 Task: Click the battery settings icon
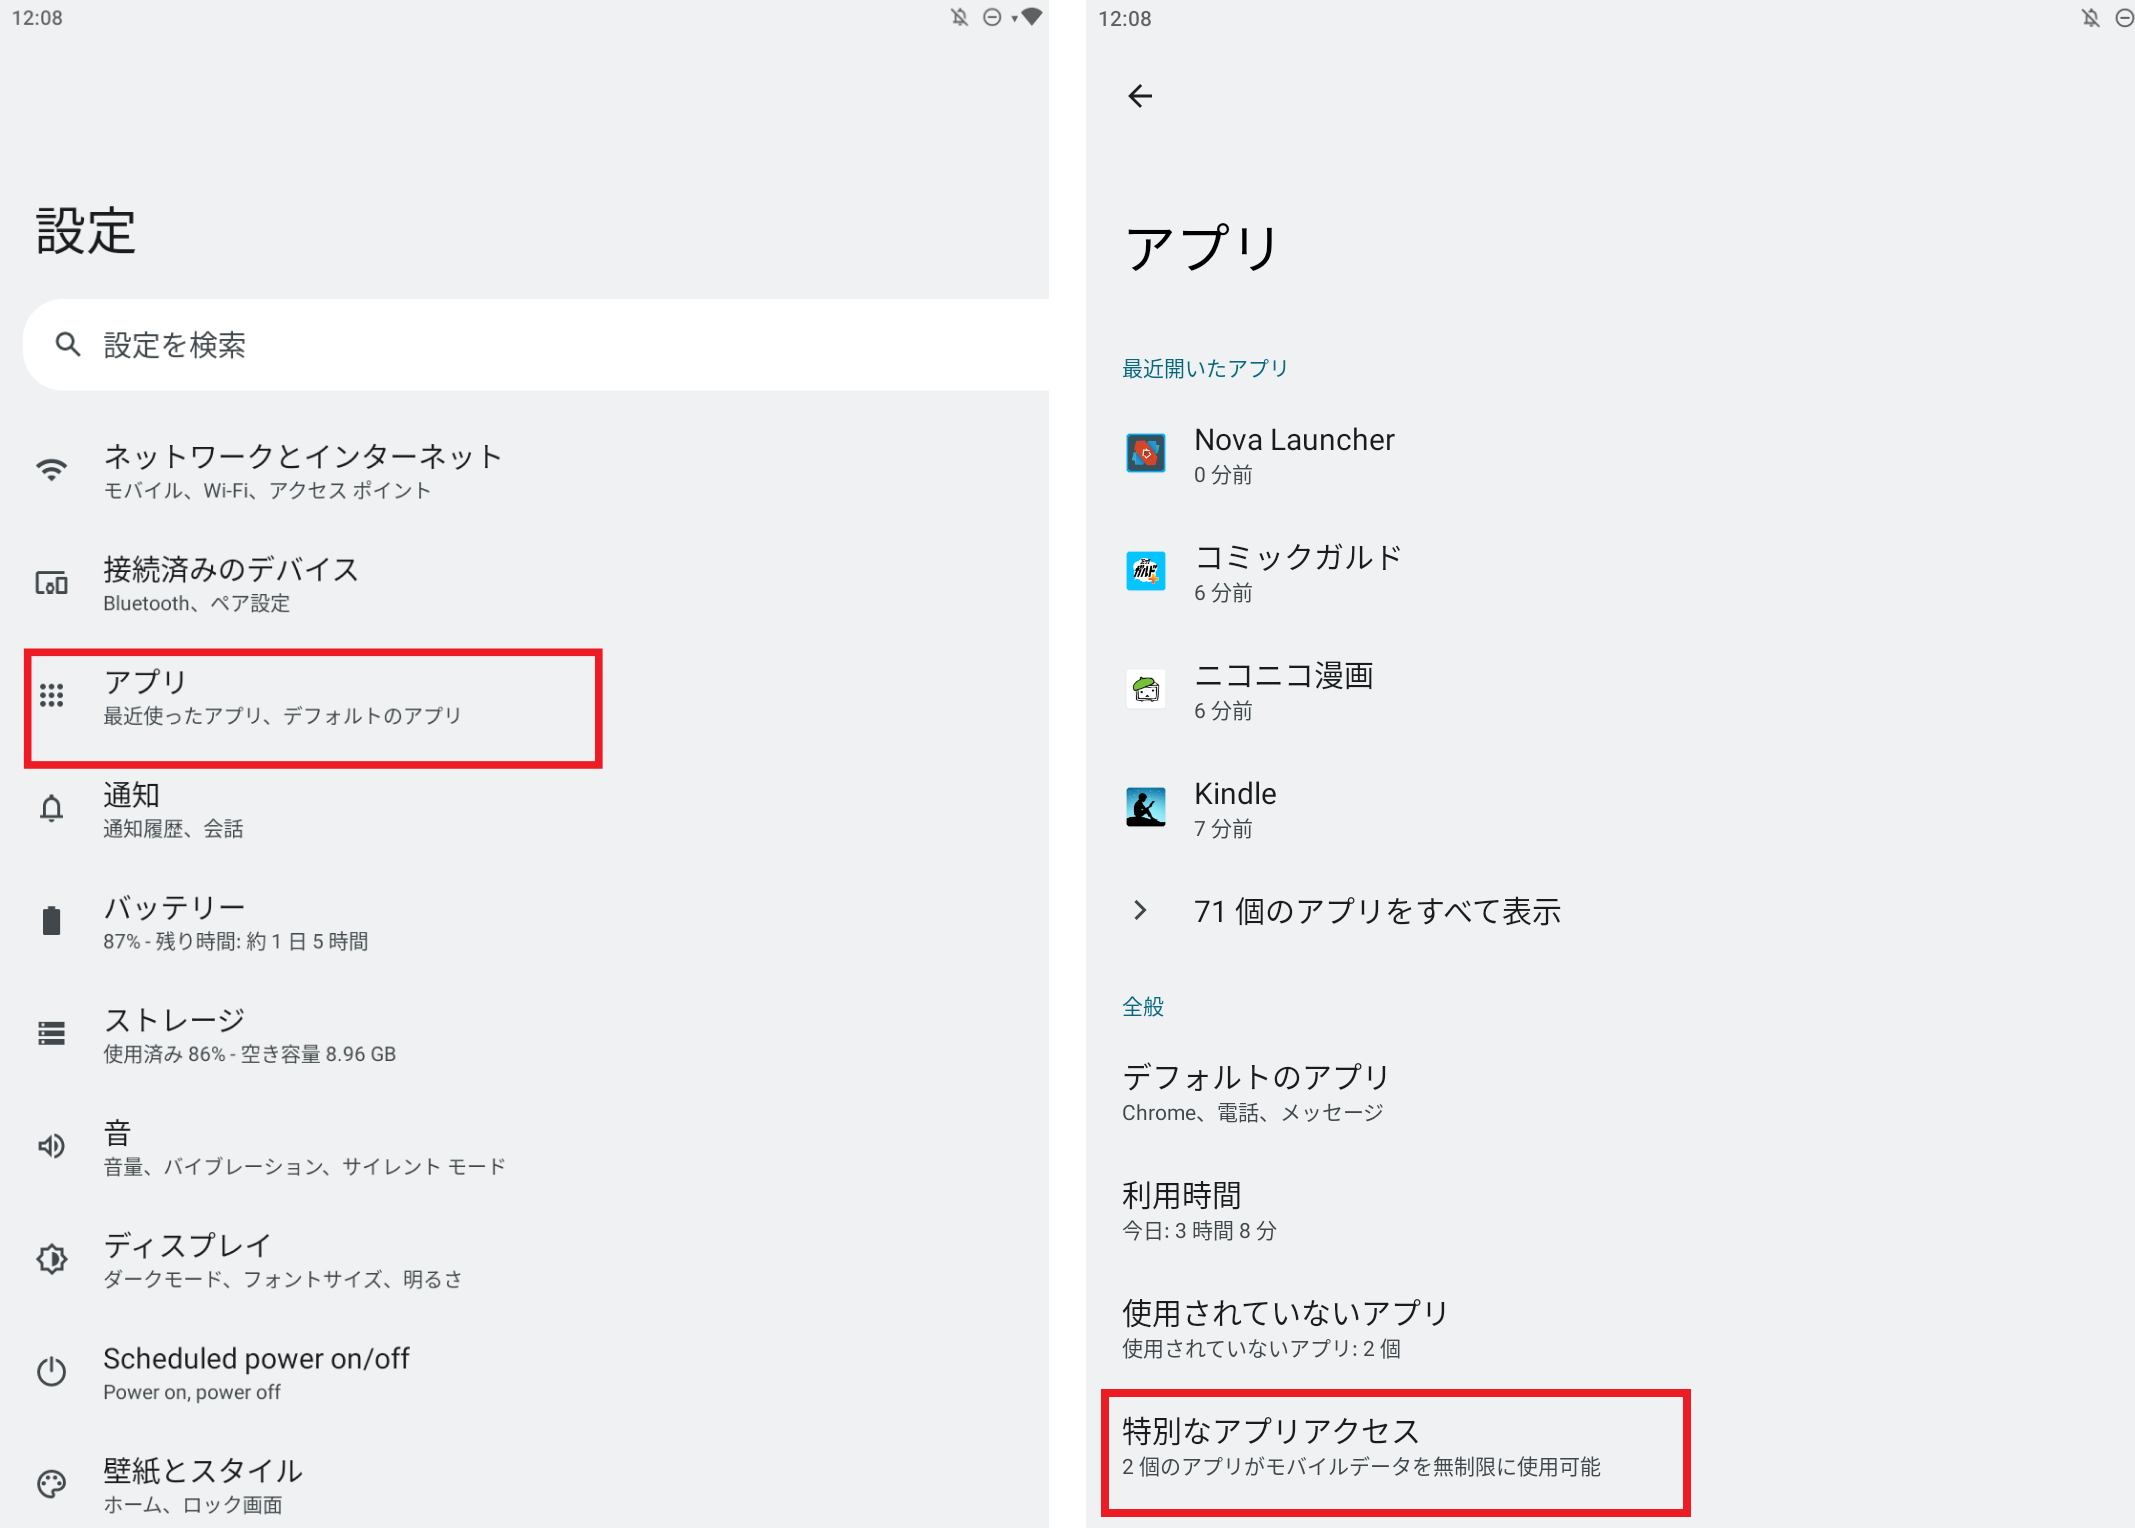coord(52,921)
